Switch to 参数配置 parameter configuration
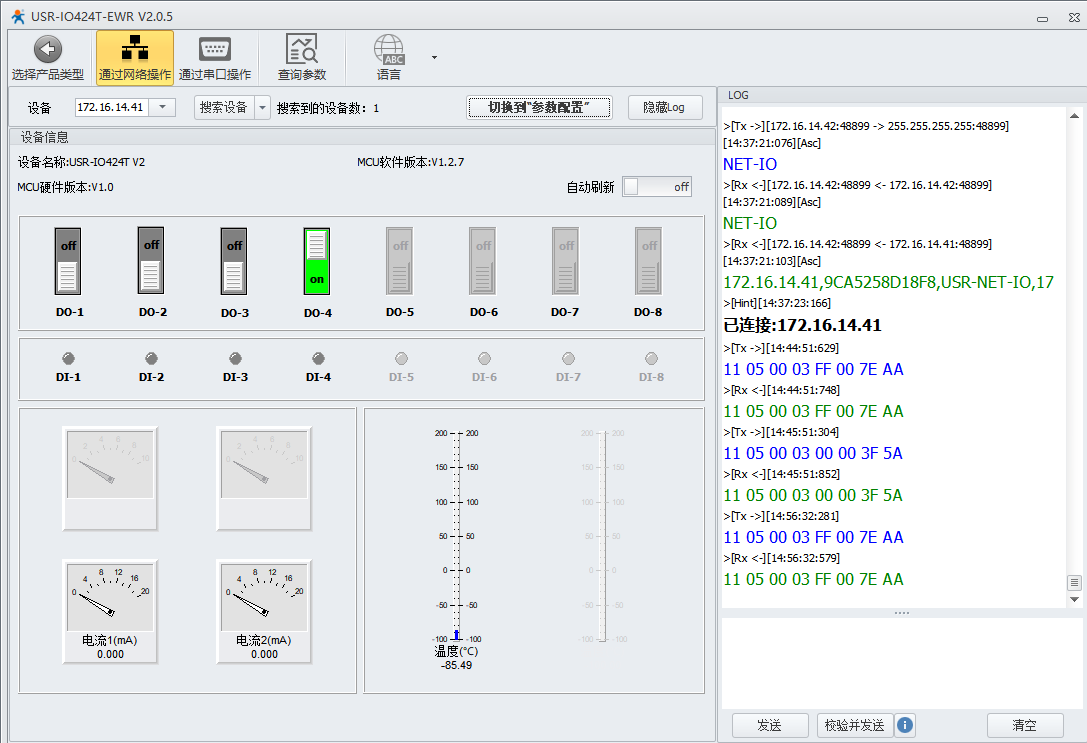1087x743 pixels. click(539, 107)
